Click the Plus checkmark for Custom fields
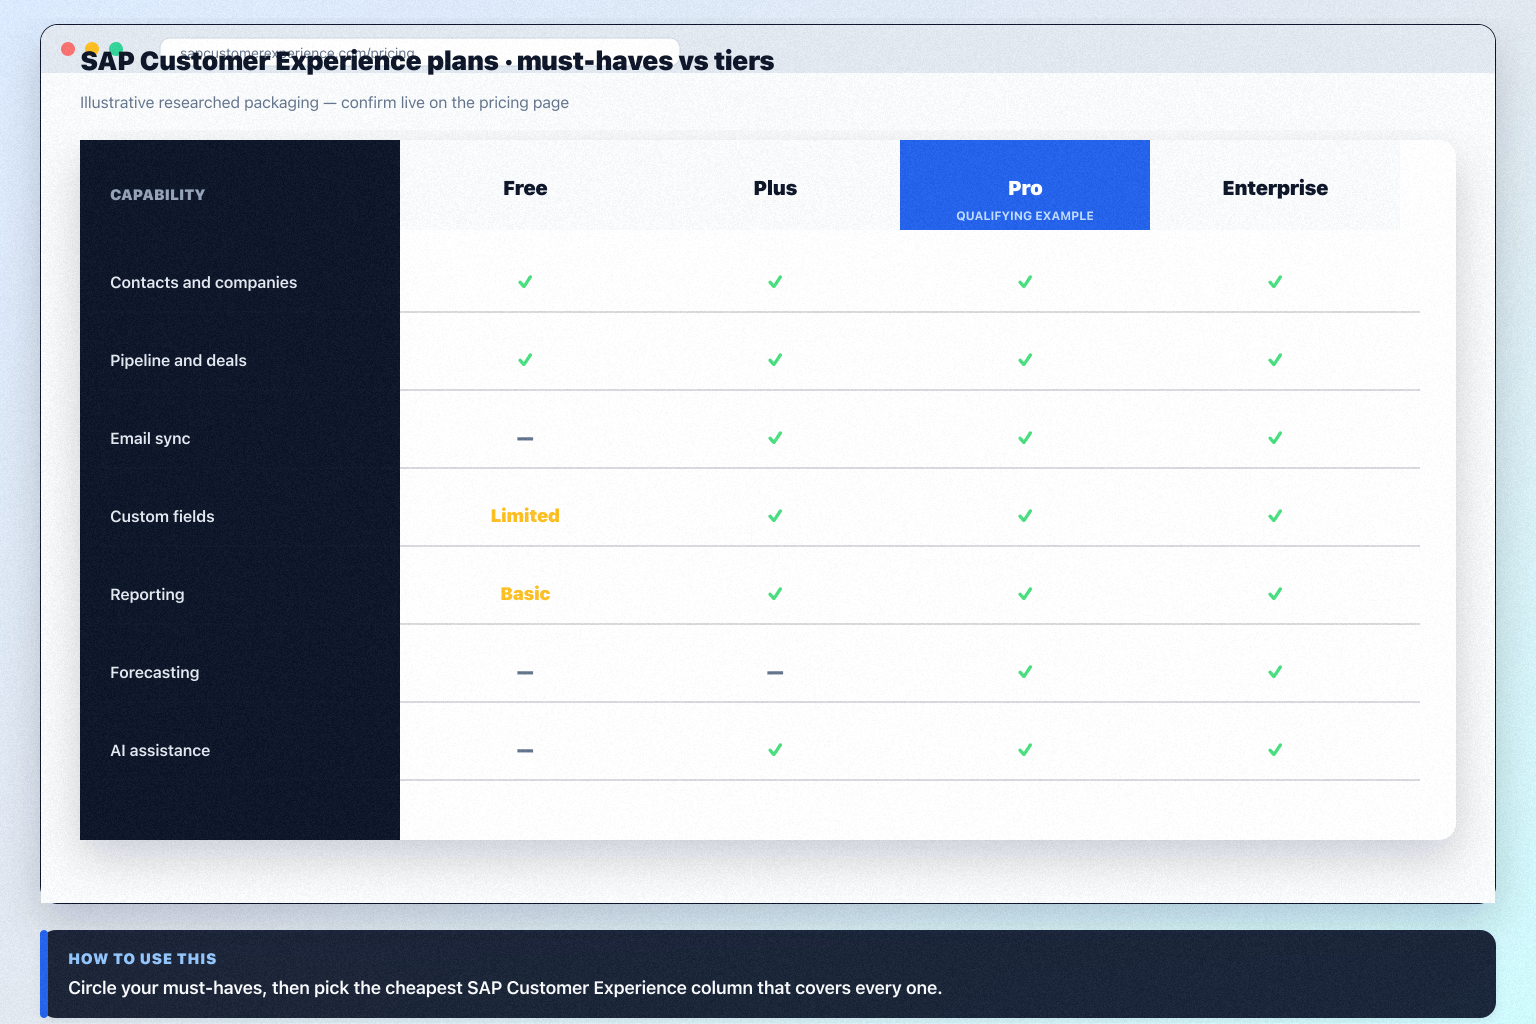Image resolution: width=1536 pixels, height=1024 pixels. (x=775, y=516)
